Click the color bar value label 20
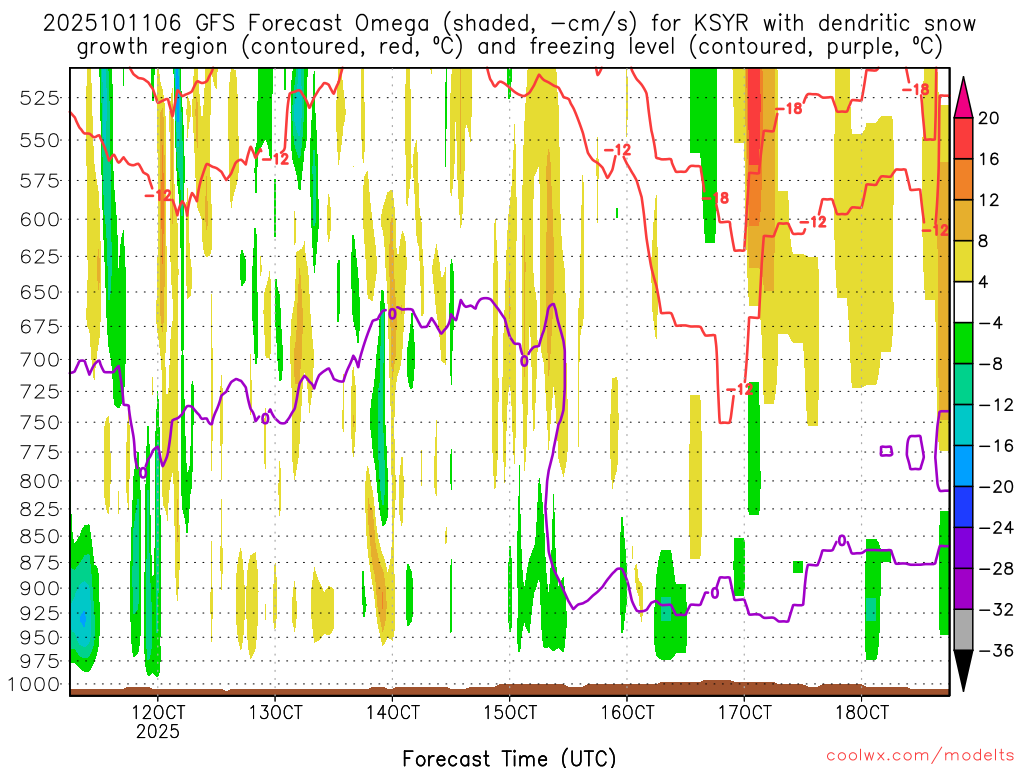The height and width of the screenshot is (768, 1024). [x=989, y=118]
